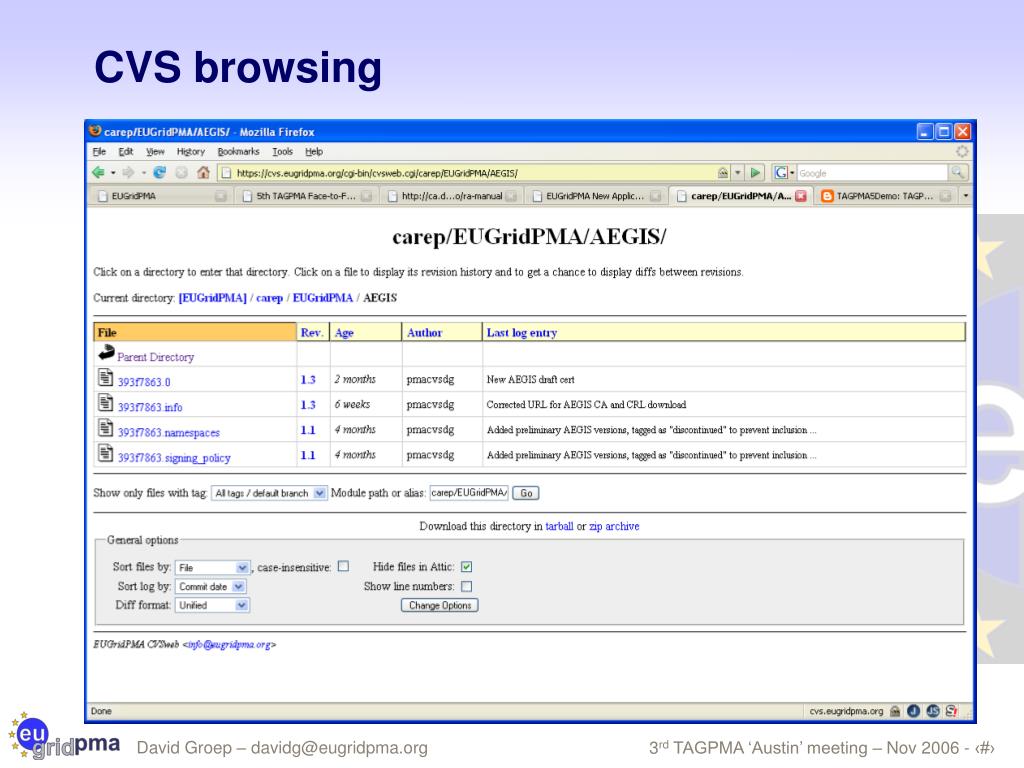
Task: Click the activity throbber icon
Action: pyautogui.click(x=962, y=152)
